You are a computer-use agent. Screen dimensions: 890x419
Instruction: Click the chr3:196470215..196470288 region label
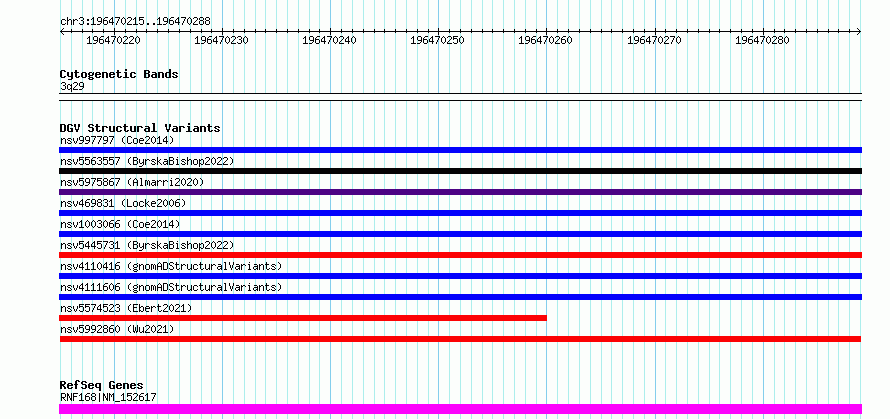(x=135, y=22)
